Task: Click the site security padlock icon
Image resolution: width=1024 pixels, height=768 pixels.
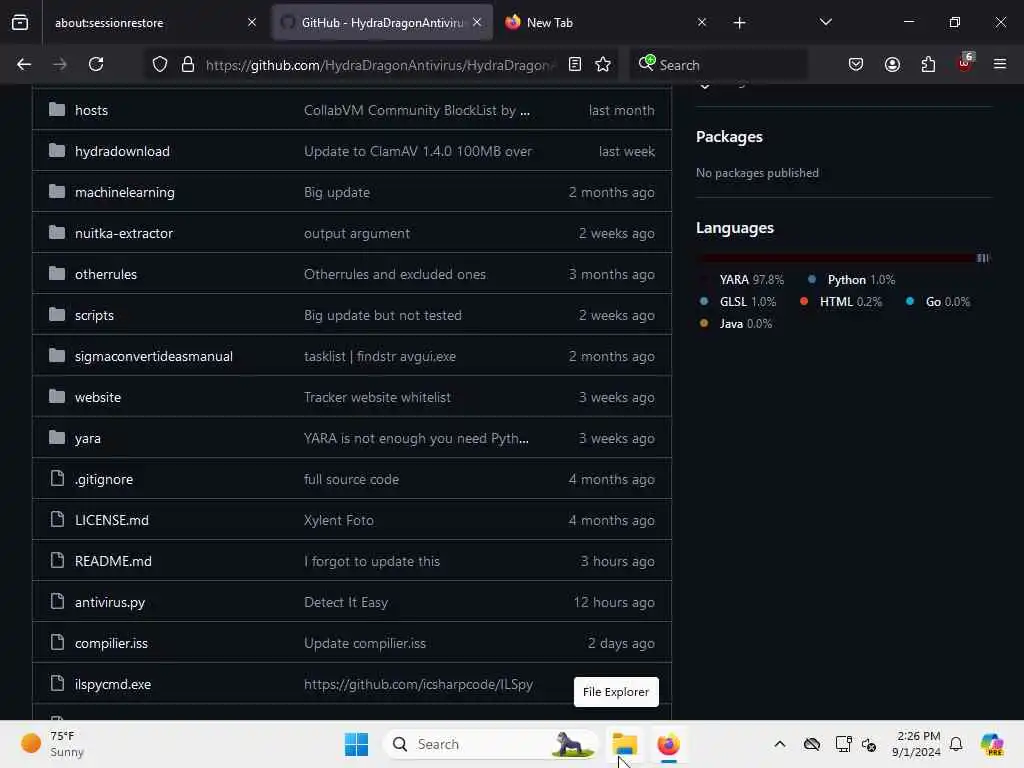Action: (x=187, y=64)
